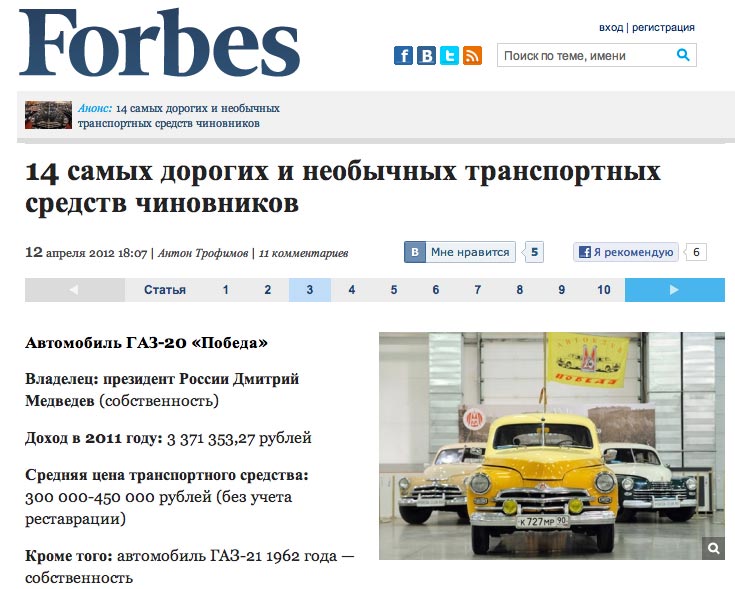This screenshot has height=589, width=735.
Task: Go to previous slide with left arrow
Action: (x=75, y=290)
